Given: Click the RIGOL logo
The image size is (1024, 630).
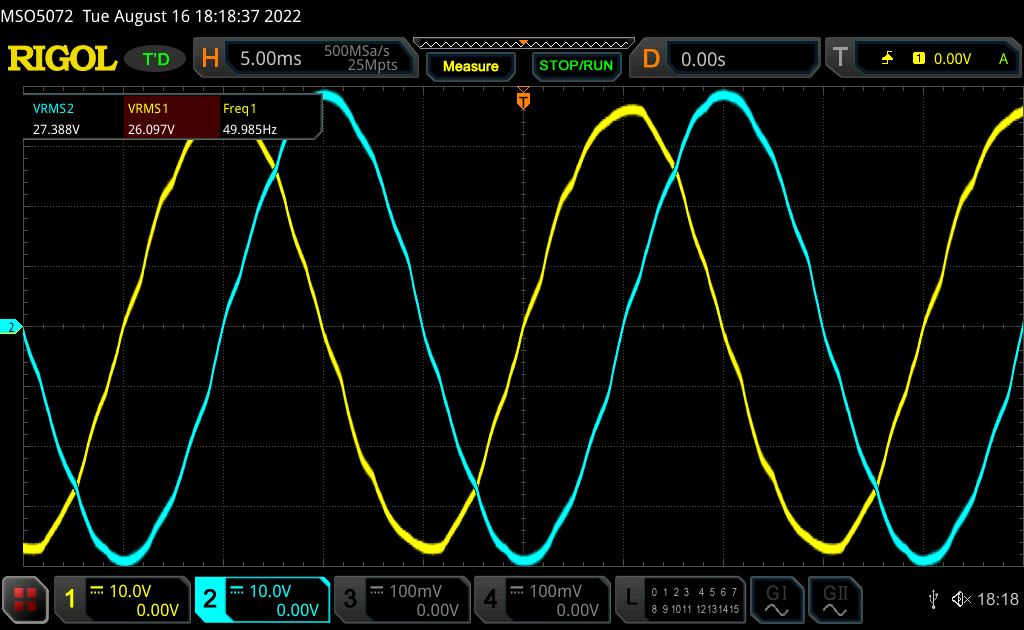Looking at the screenshot, I should [62, 59].
